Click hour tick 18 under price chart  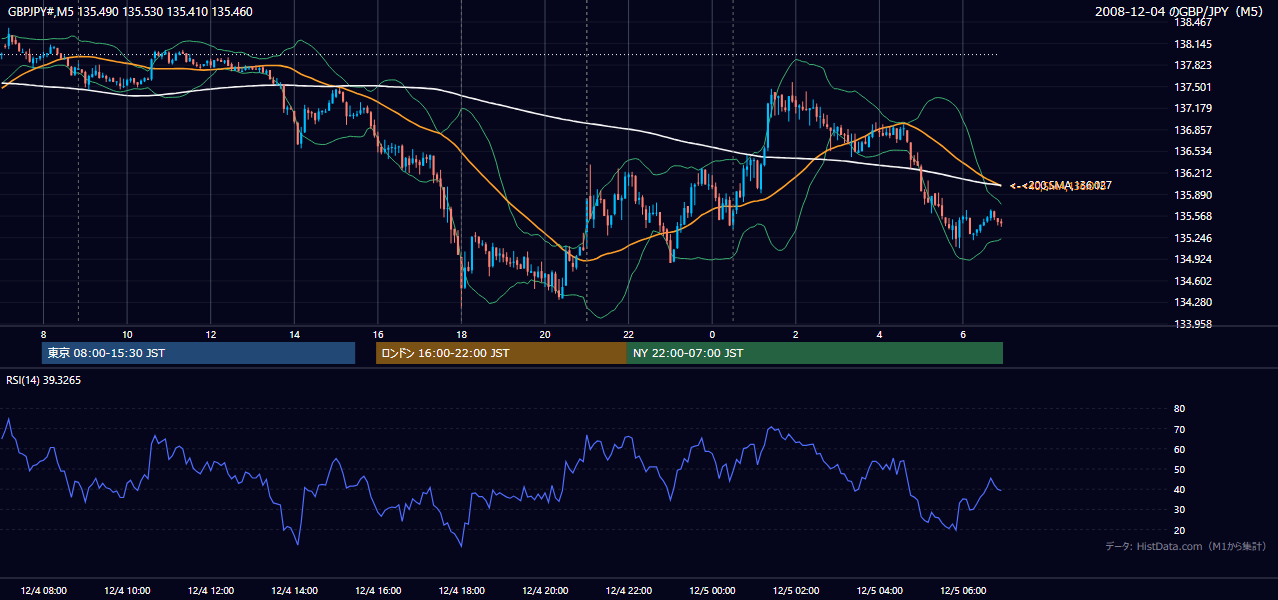[x=461, y=334]
